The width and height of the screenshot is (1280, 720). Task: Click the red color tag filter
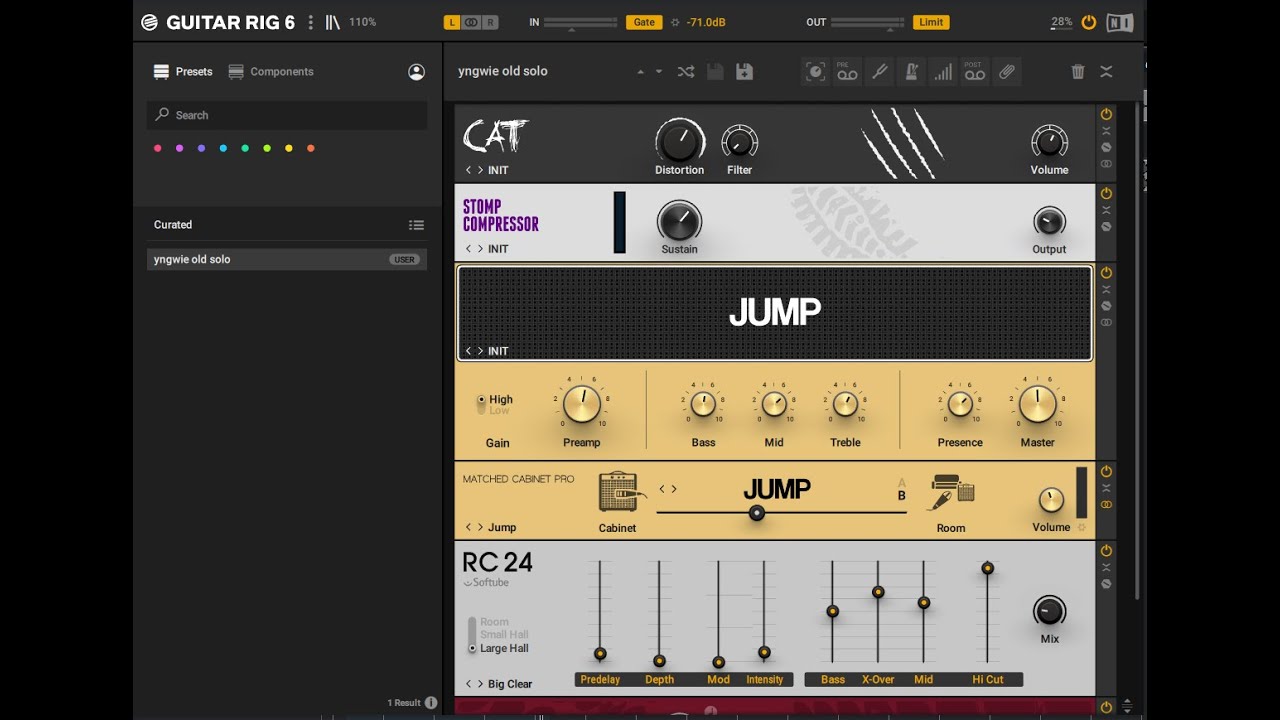click(x=157, y=148)
